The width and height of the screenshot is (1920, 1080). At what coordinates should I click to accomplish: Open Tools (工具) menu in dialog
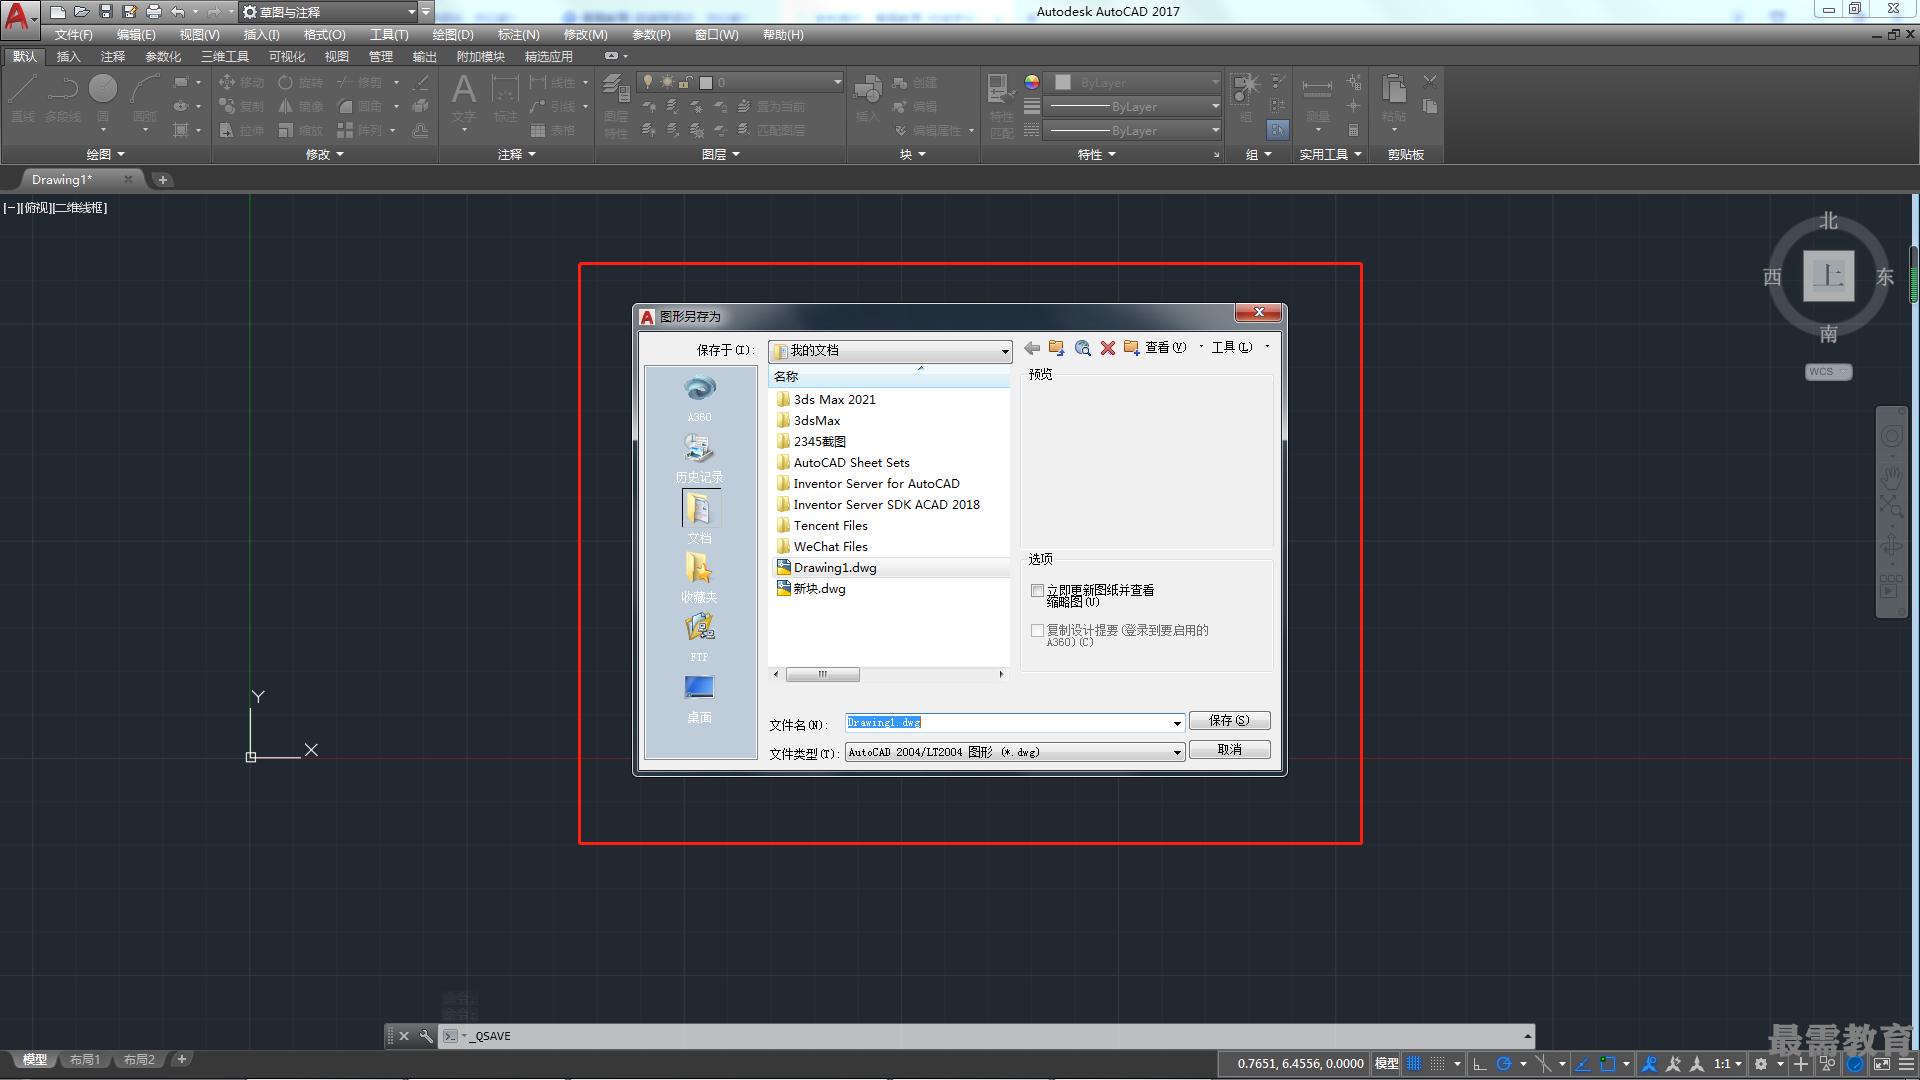pyautogui.click(x=1232, y=348)
